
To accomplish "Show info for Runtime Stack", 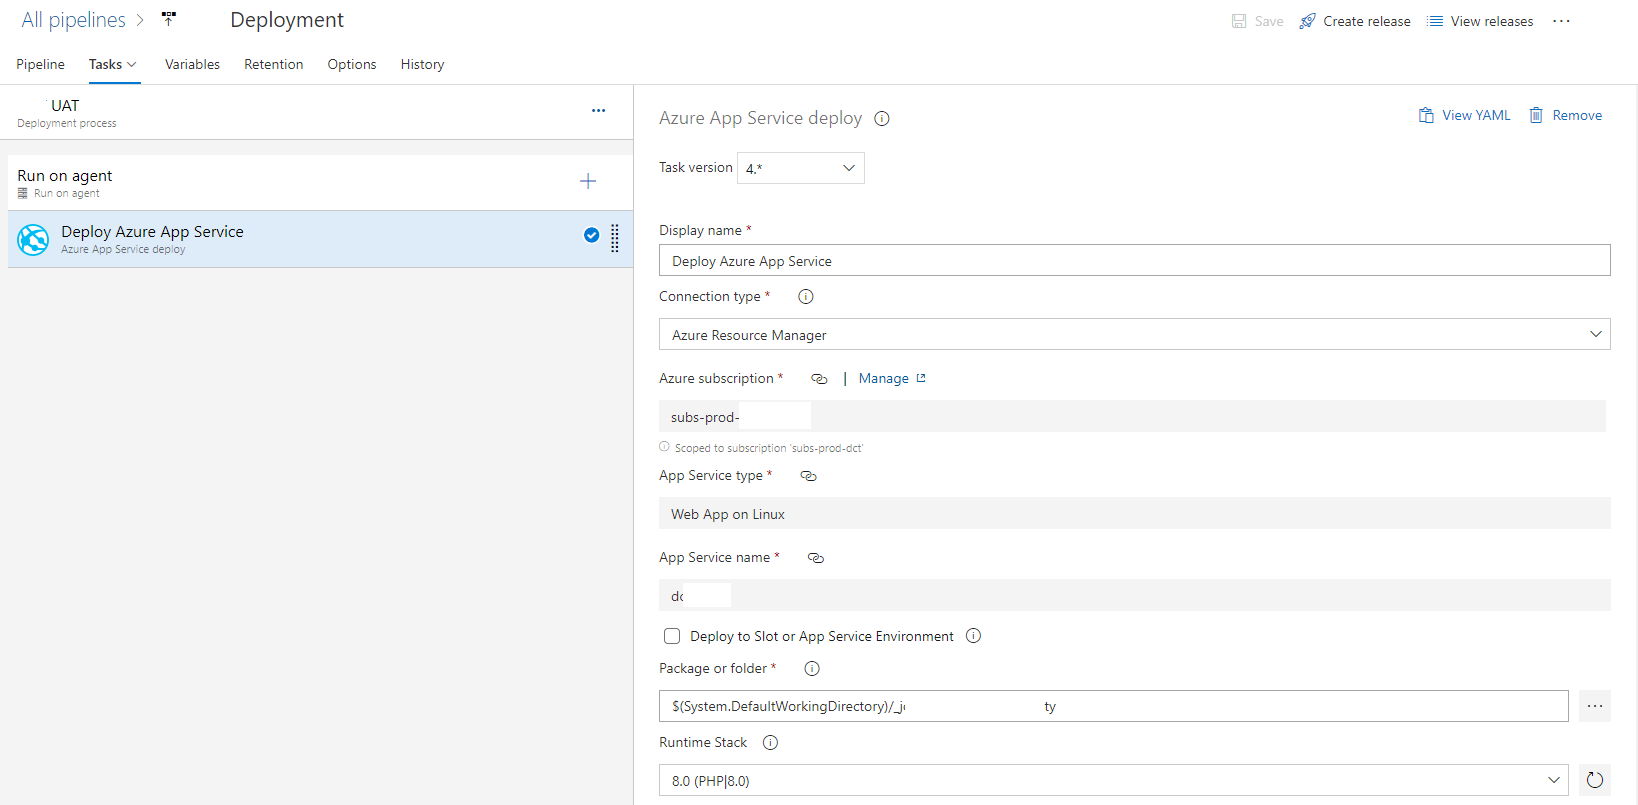I will 770,742.
